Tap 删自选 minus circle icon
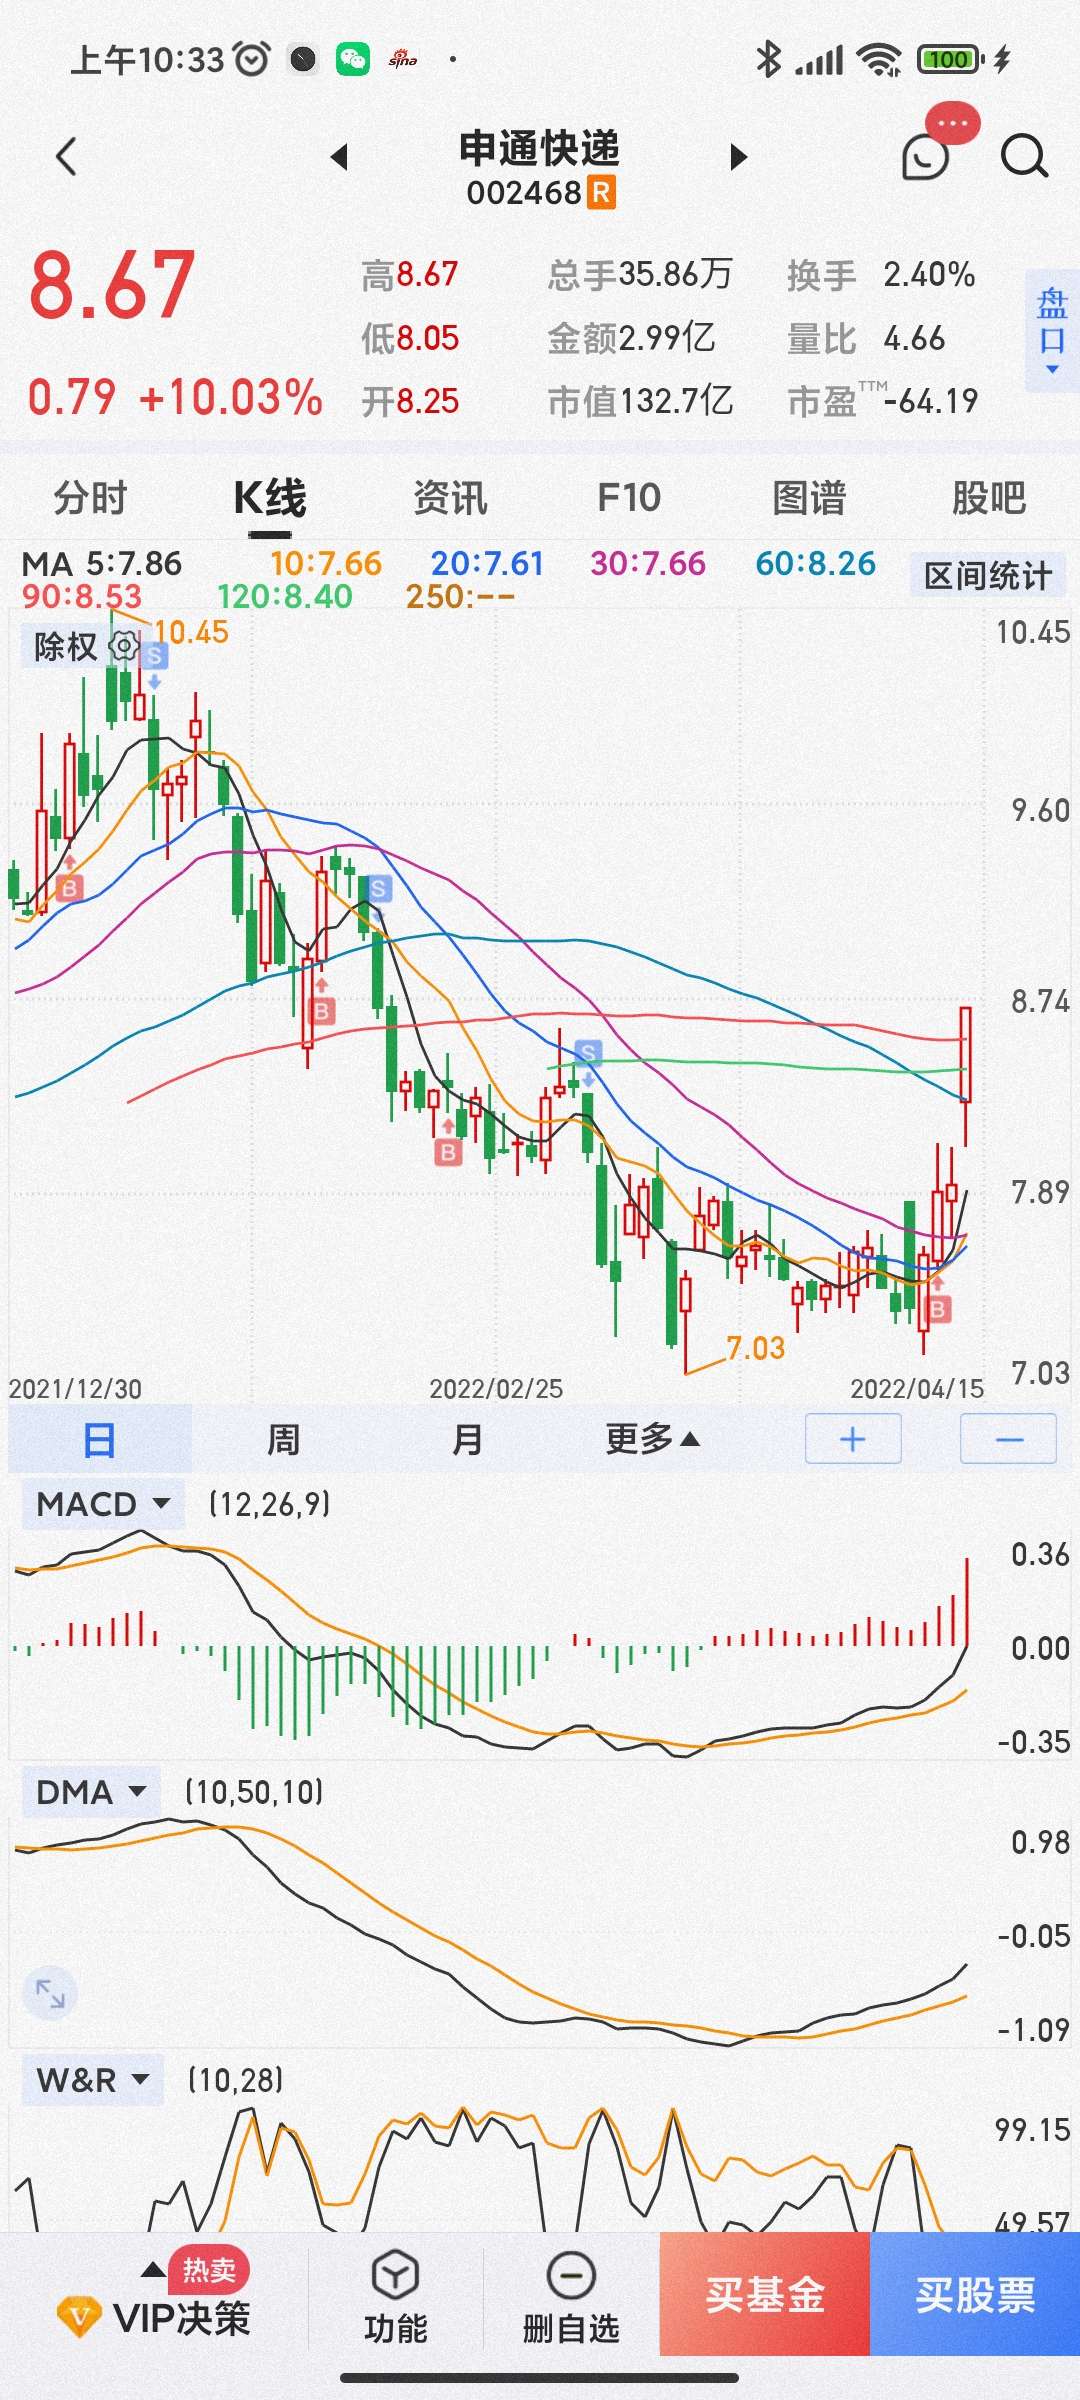The height and width of the screenshot is (2400, 1080). [x=571, y=2275]
